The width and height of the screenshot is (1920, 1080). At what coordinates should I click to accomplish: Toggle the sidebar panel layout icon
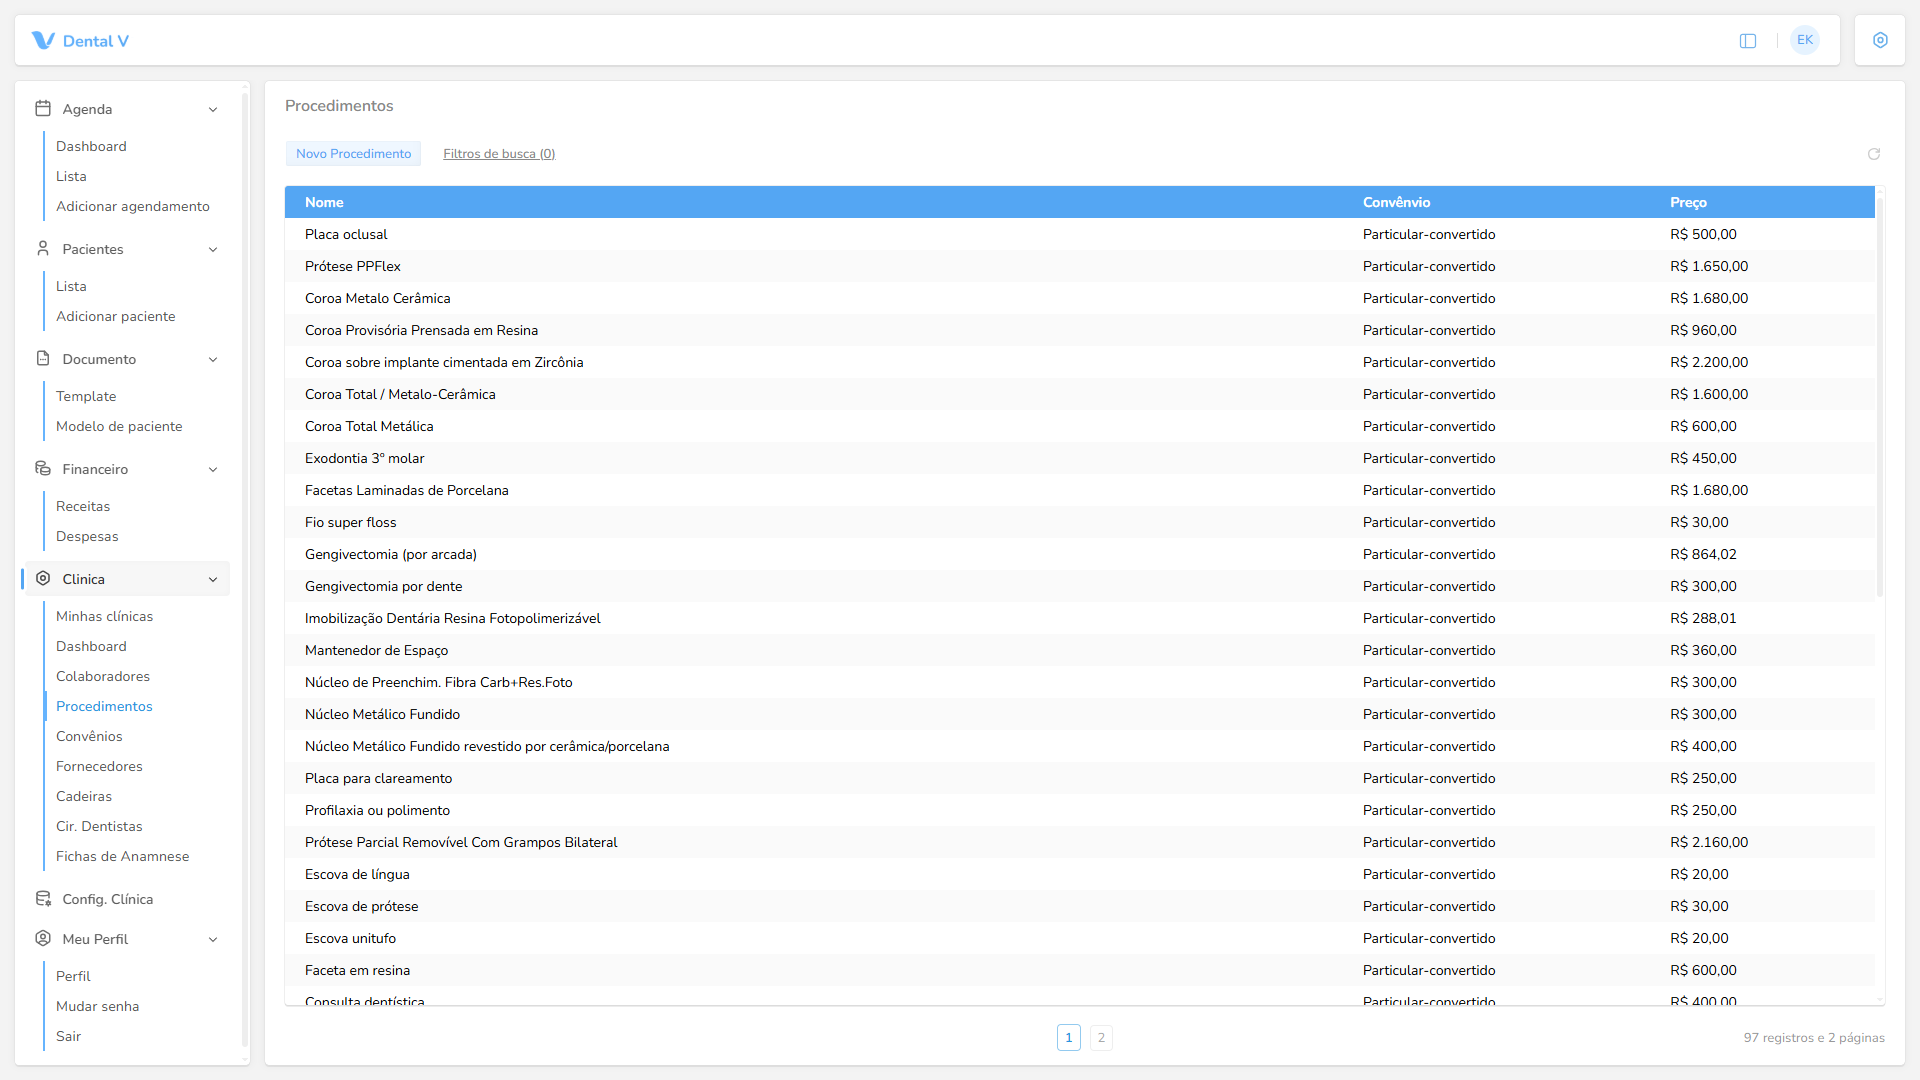pos(1748,41)
